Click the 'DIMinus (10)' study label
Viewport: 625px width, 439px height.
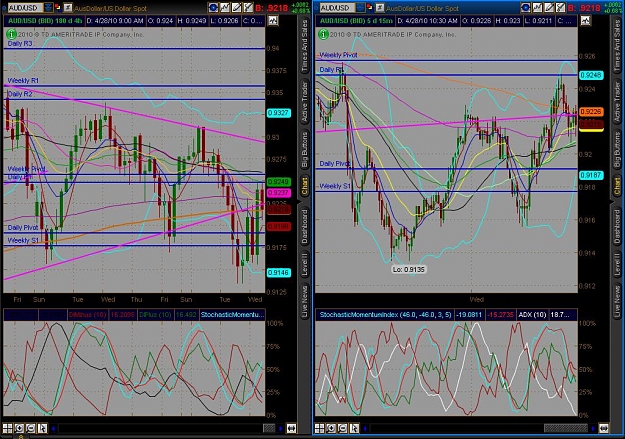pos(87,315)
